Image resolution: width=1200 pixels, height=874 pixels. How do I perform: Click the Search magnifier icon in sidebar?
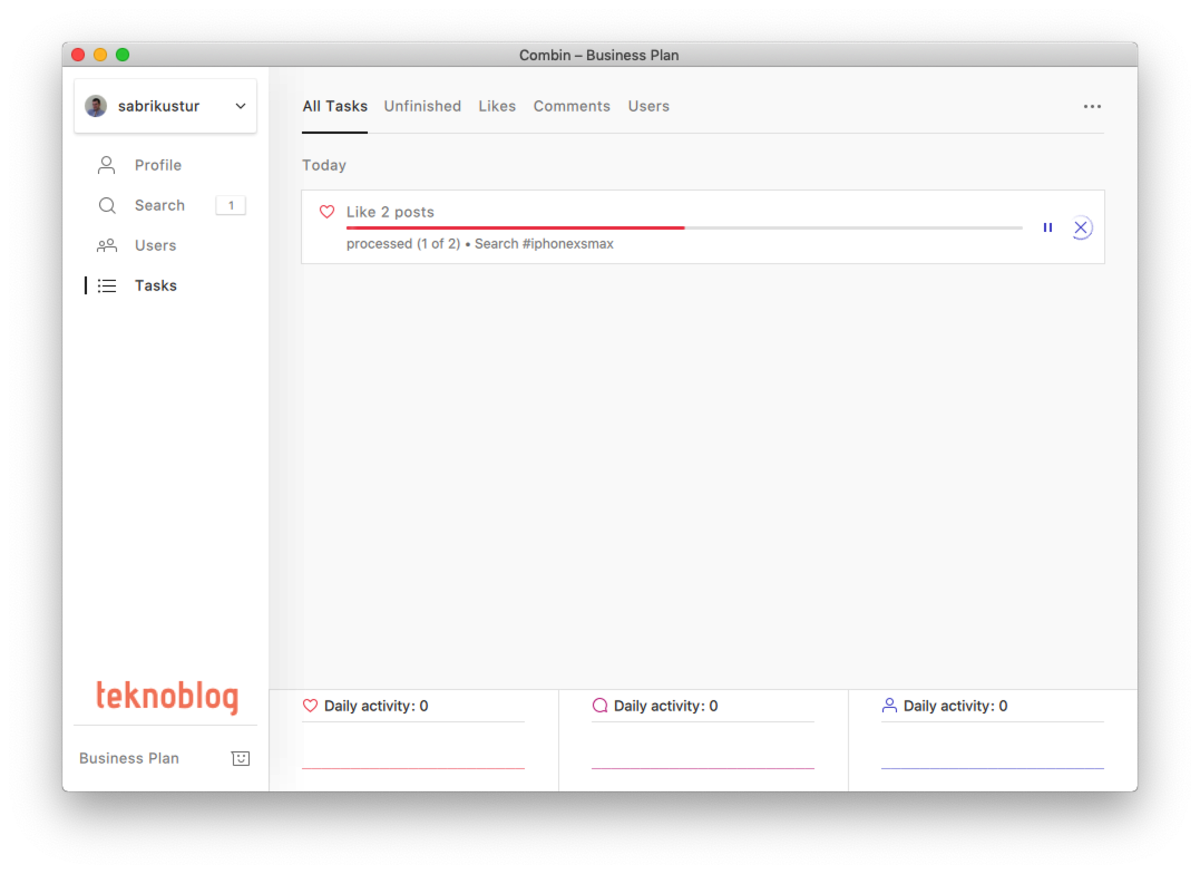coord(107,205)
